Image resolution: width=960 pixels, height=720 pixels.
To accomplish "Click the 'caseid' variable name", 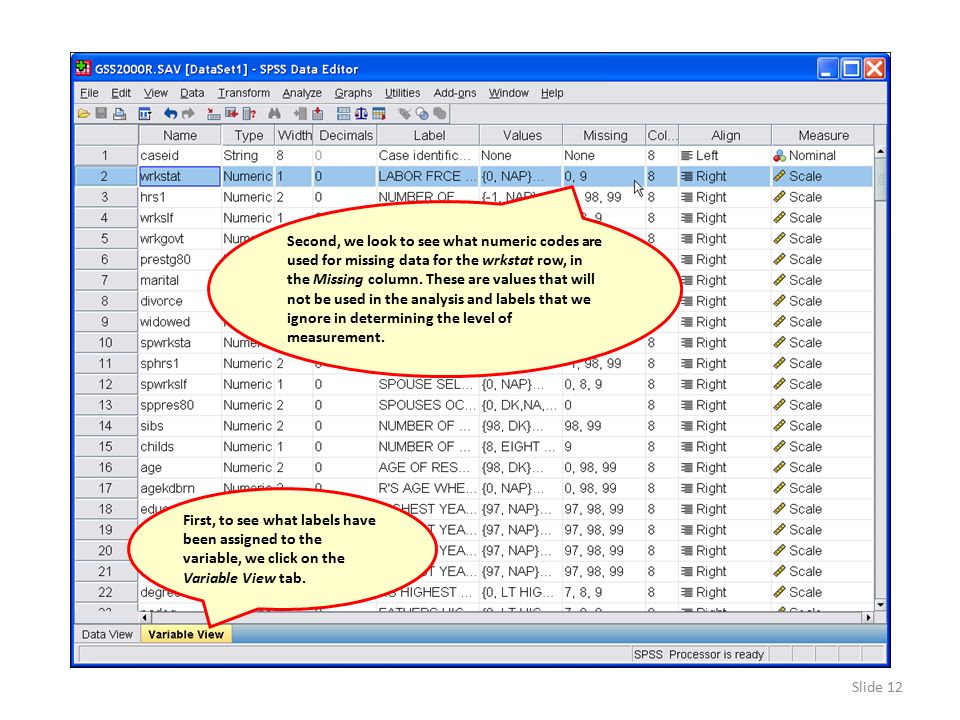I will 159,156.
